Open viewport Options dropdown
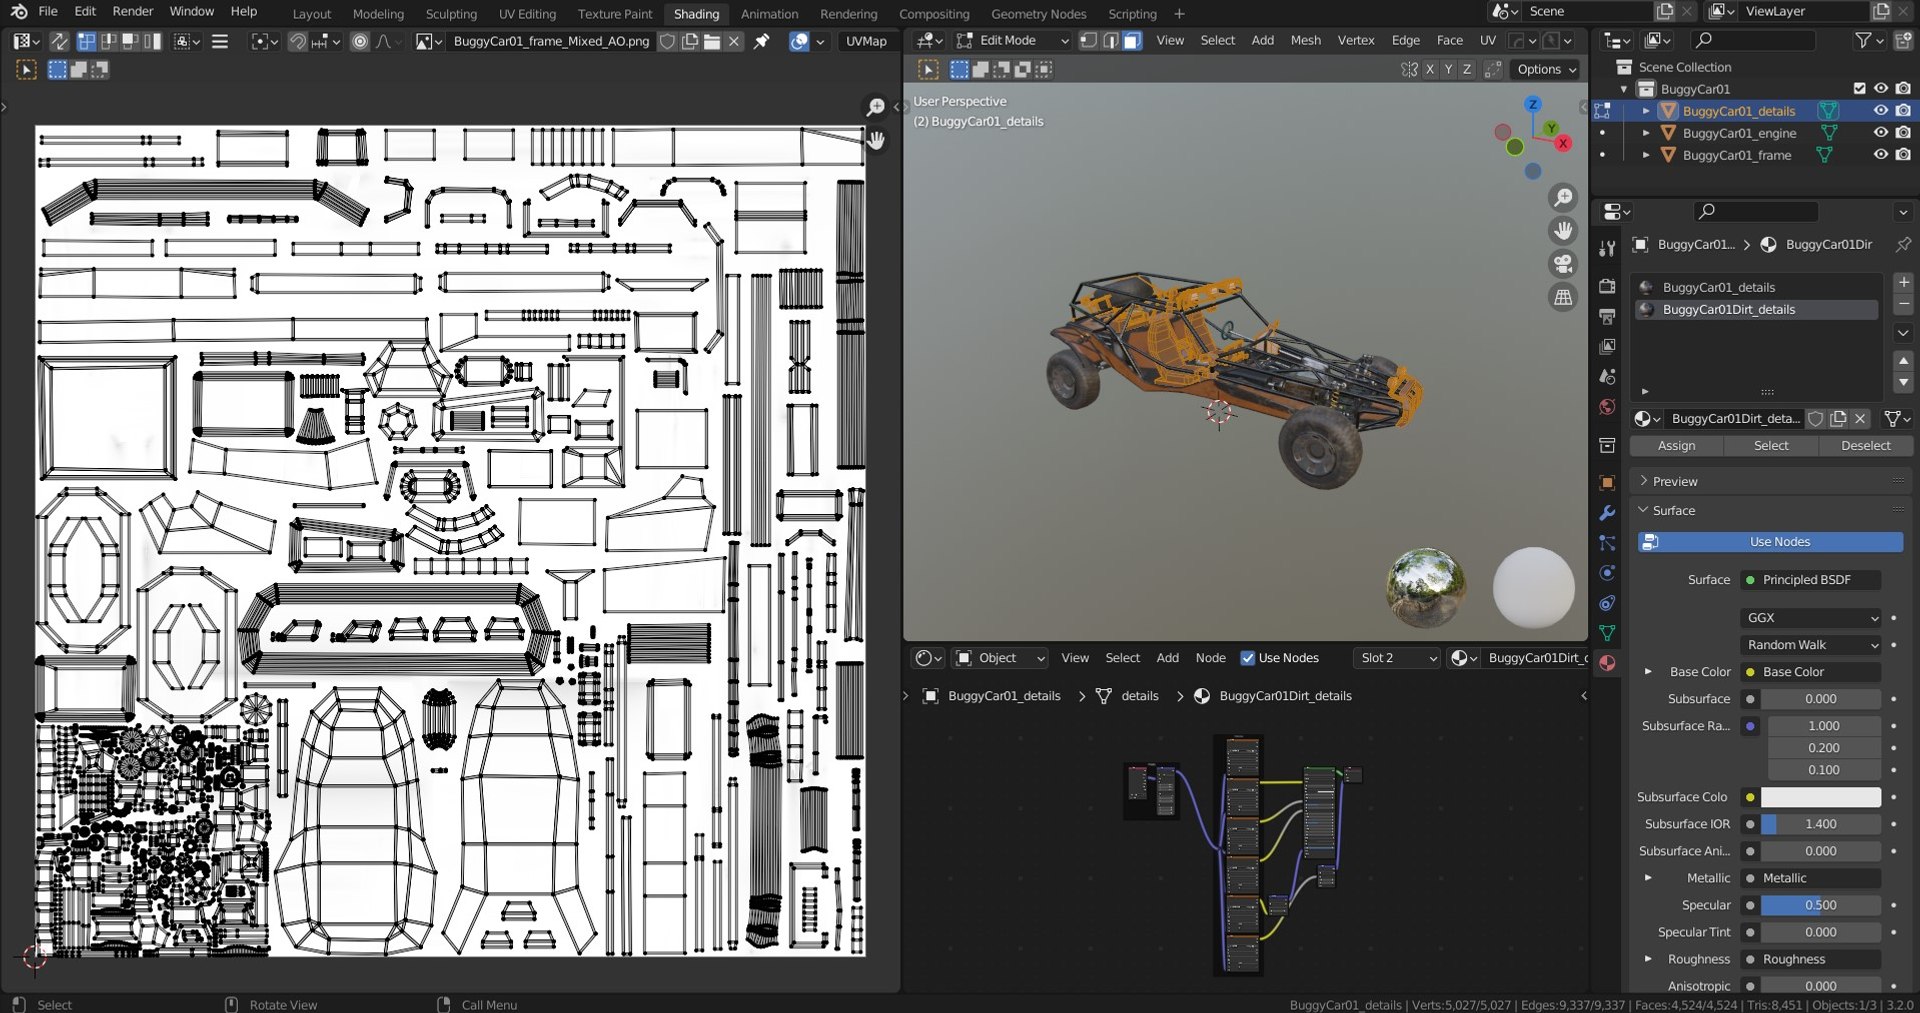 (x=1546, y=69)
